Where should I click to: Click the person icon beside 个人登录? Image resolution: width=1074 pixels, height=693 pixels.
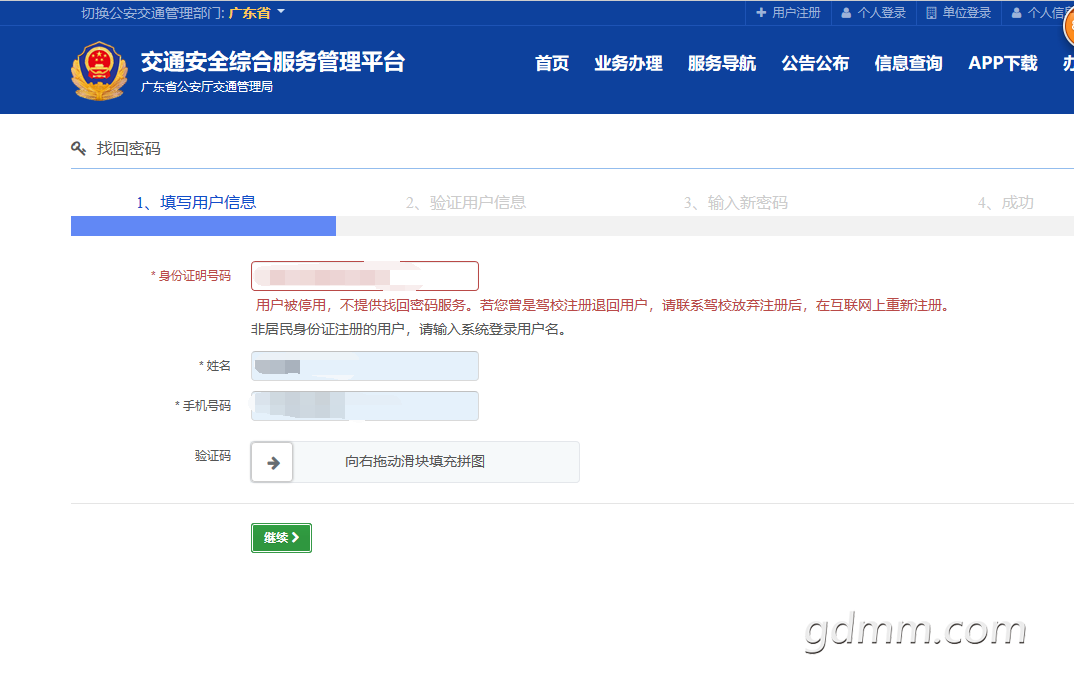coord(846,13)
